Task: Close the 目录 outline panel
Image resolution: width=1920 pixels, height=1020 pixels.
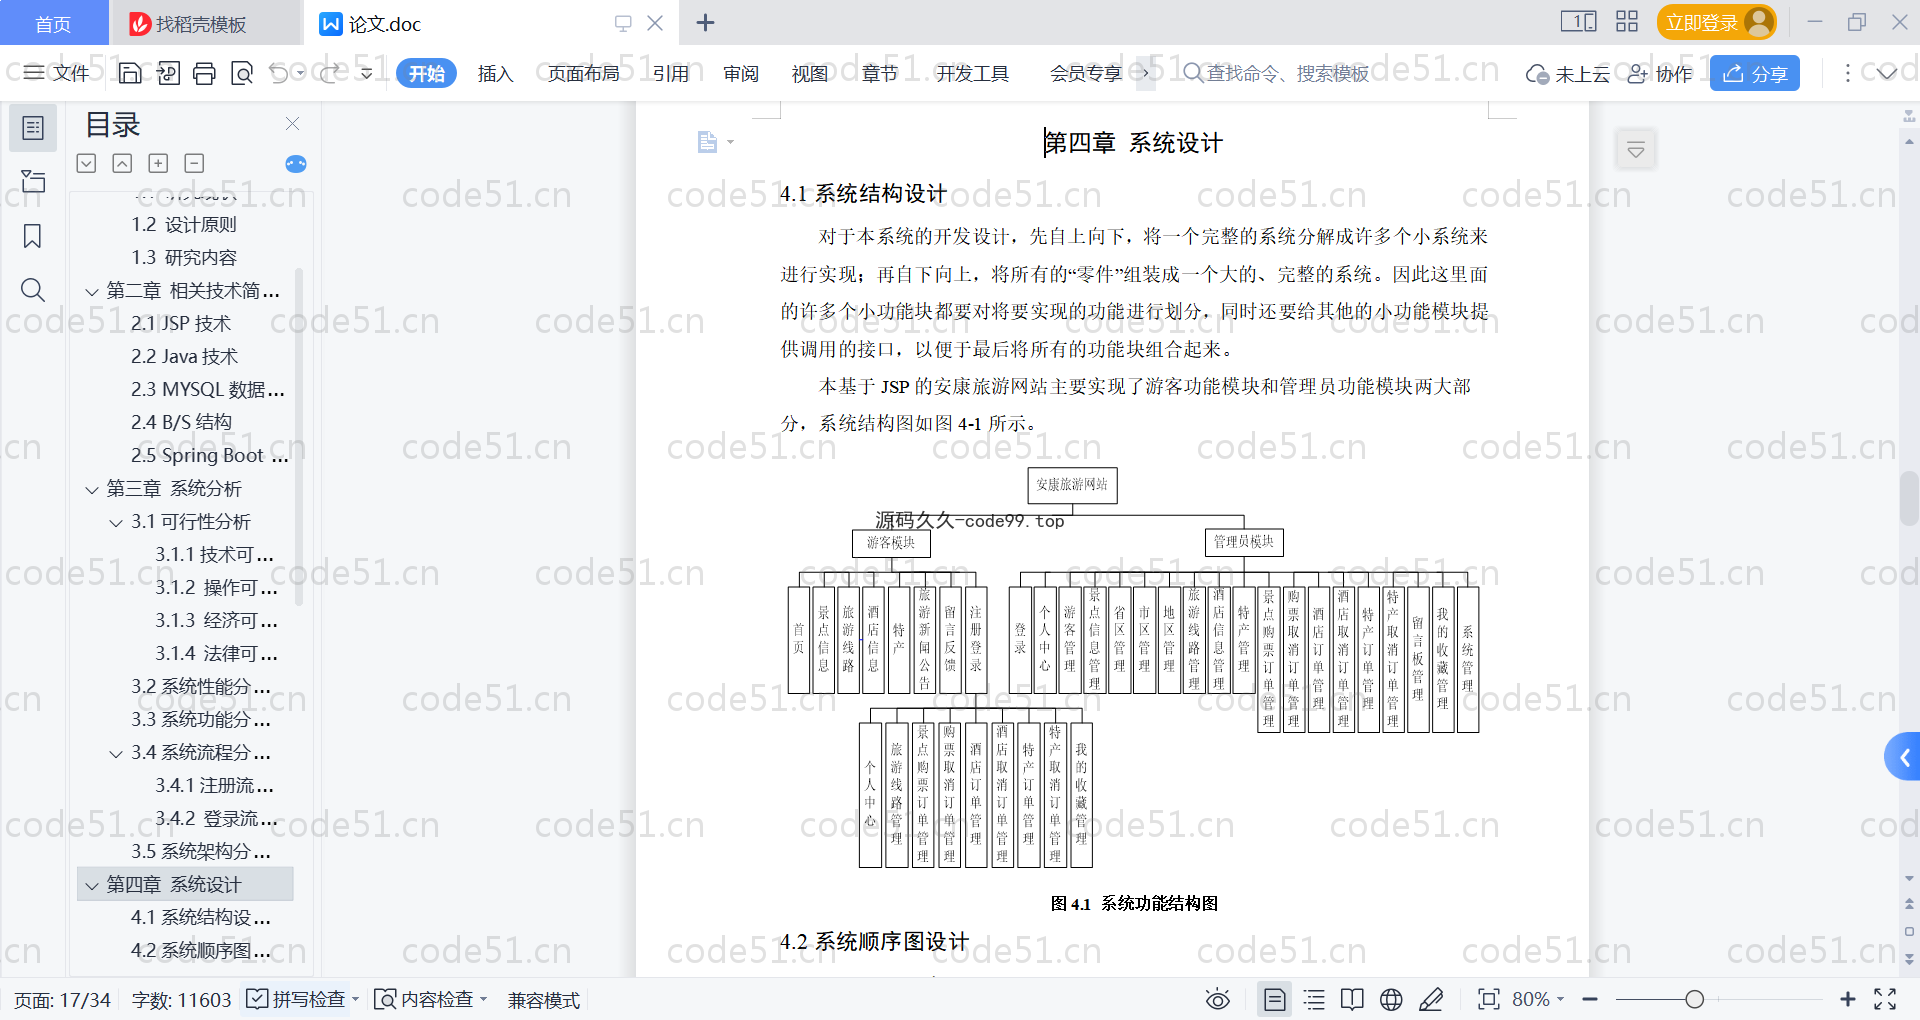Action: click(x=292, y=123)
